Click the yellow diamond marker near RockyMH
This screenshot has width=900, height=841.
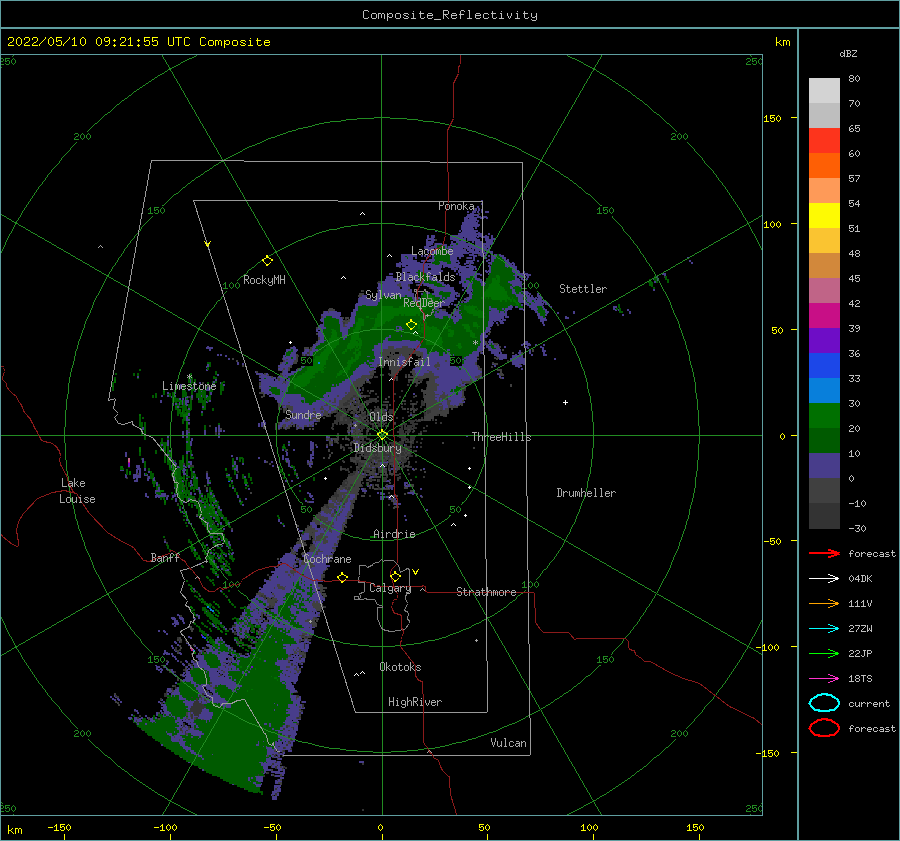tap(267, 261)
